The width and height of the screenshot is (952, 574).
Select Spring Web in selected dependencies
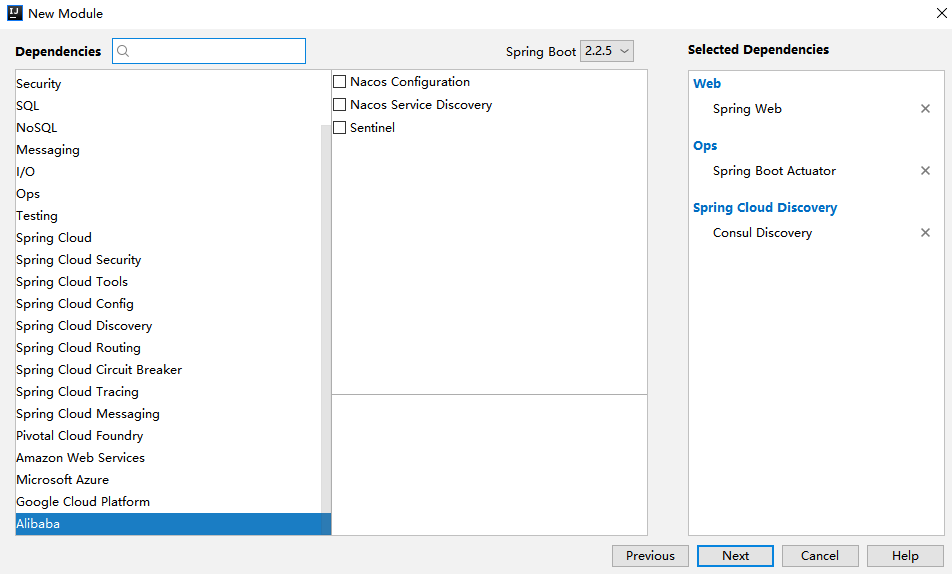click(747, 109)
